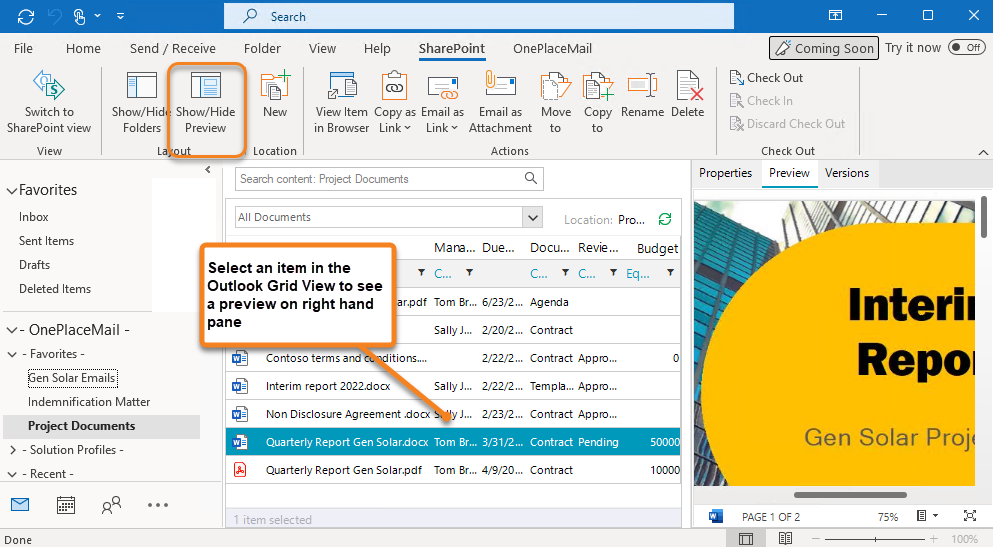Click full screen icon in preview footer
The width and height of the screenshot is (993, 547).
(970, 516)
